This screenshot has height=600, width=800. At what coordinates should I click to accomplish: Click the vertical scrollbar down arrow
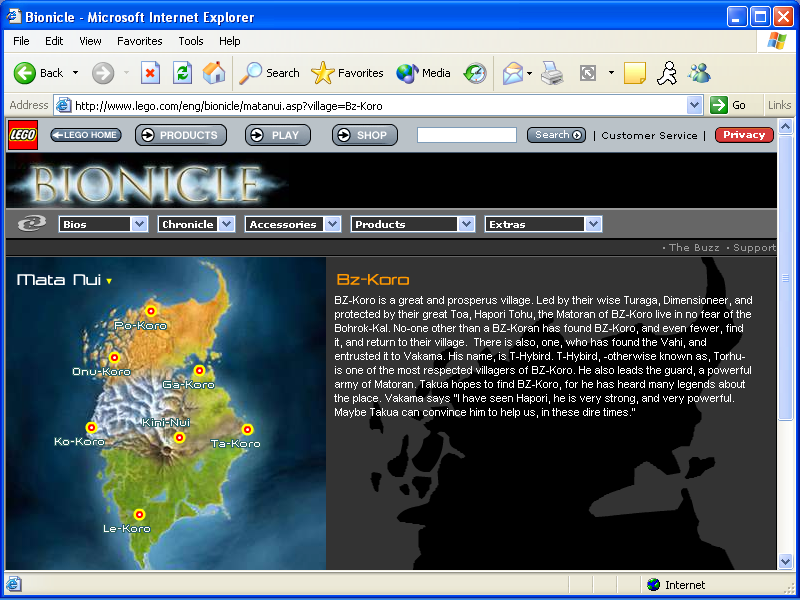(785, 561)
